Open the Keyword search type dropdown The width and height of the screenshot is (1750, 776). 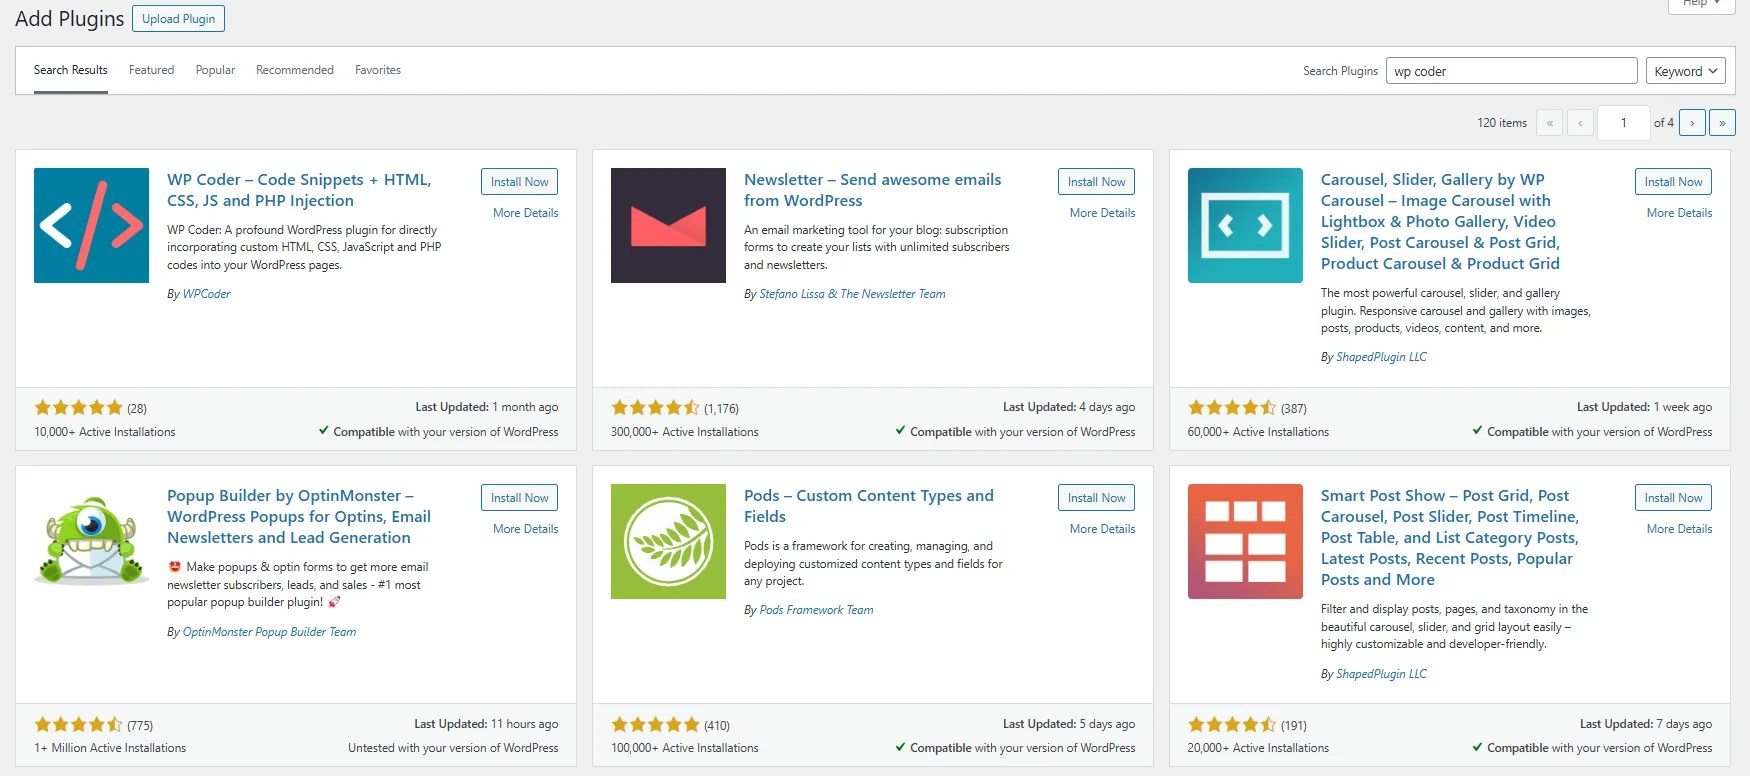(x=1685, y=71)
